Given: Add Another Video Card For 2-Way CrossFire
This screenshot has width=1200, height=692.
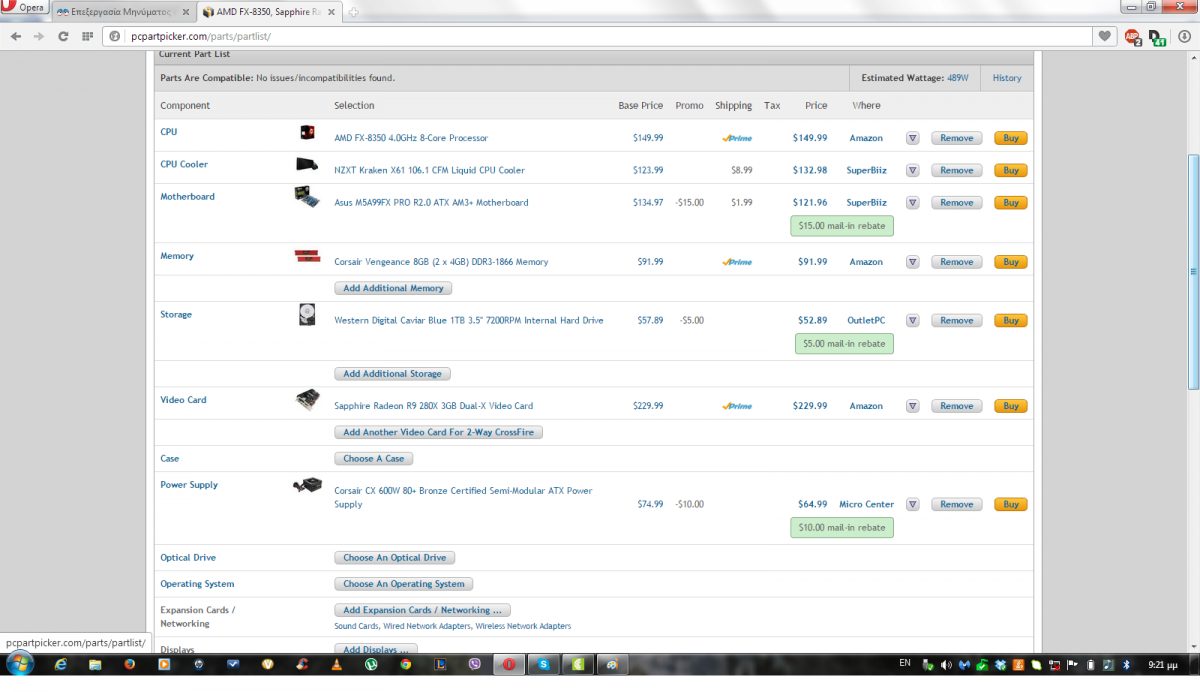Looking at the screenshot, I should (438, 433).
